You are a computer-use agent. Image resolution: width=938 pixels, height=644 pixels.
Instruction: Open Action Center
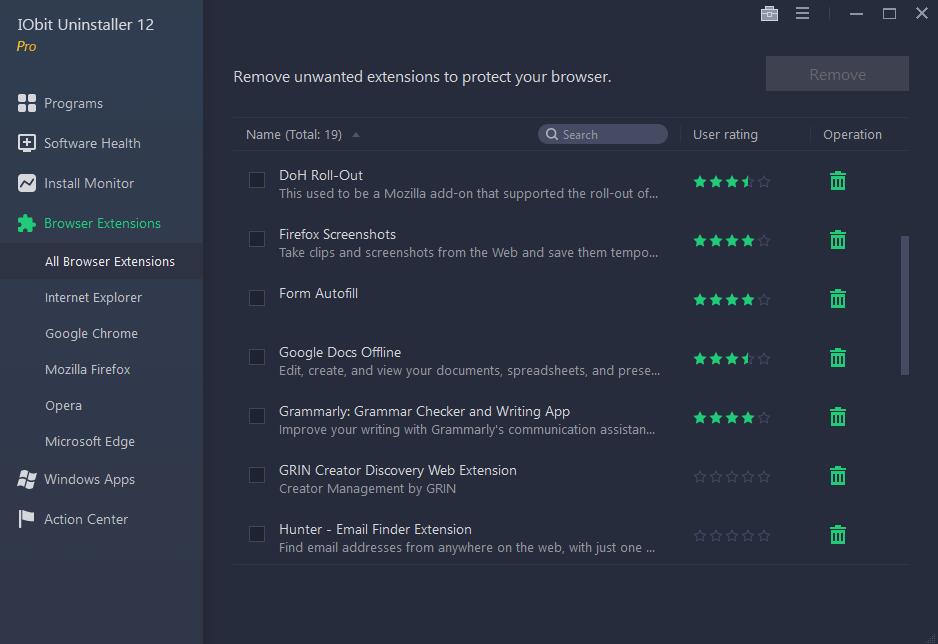(x=86, y=520)
